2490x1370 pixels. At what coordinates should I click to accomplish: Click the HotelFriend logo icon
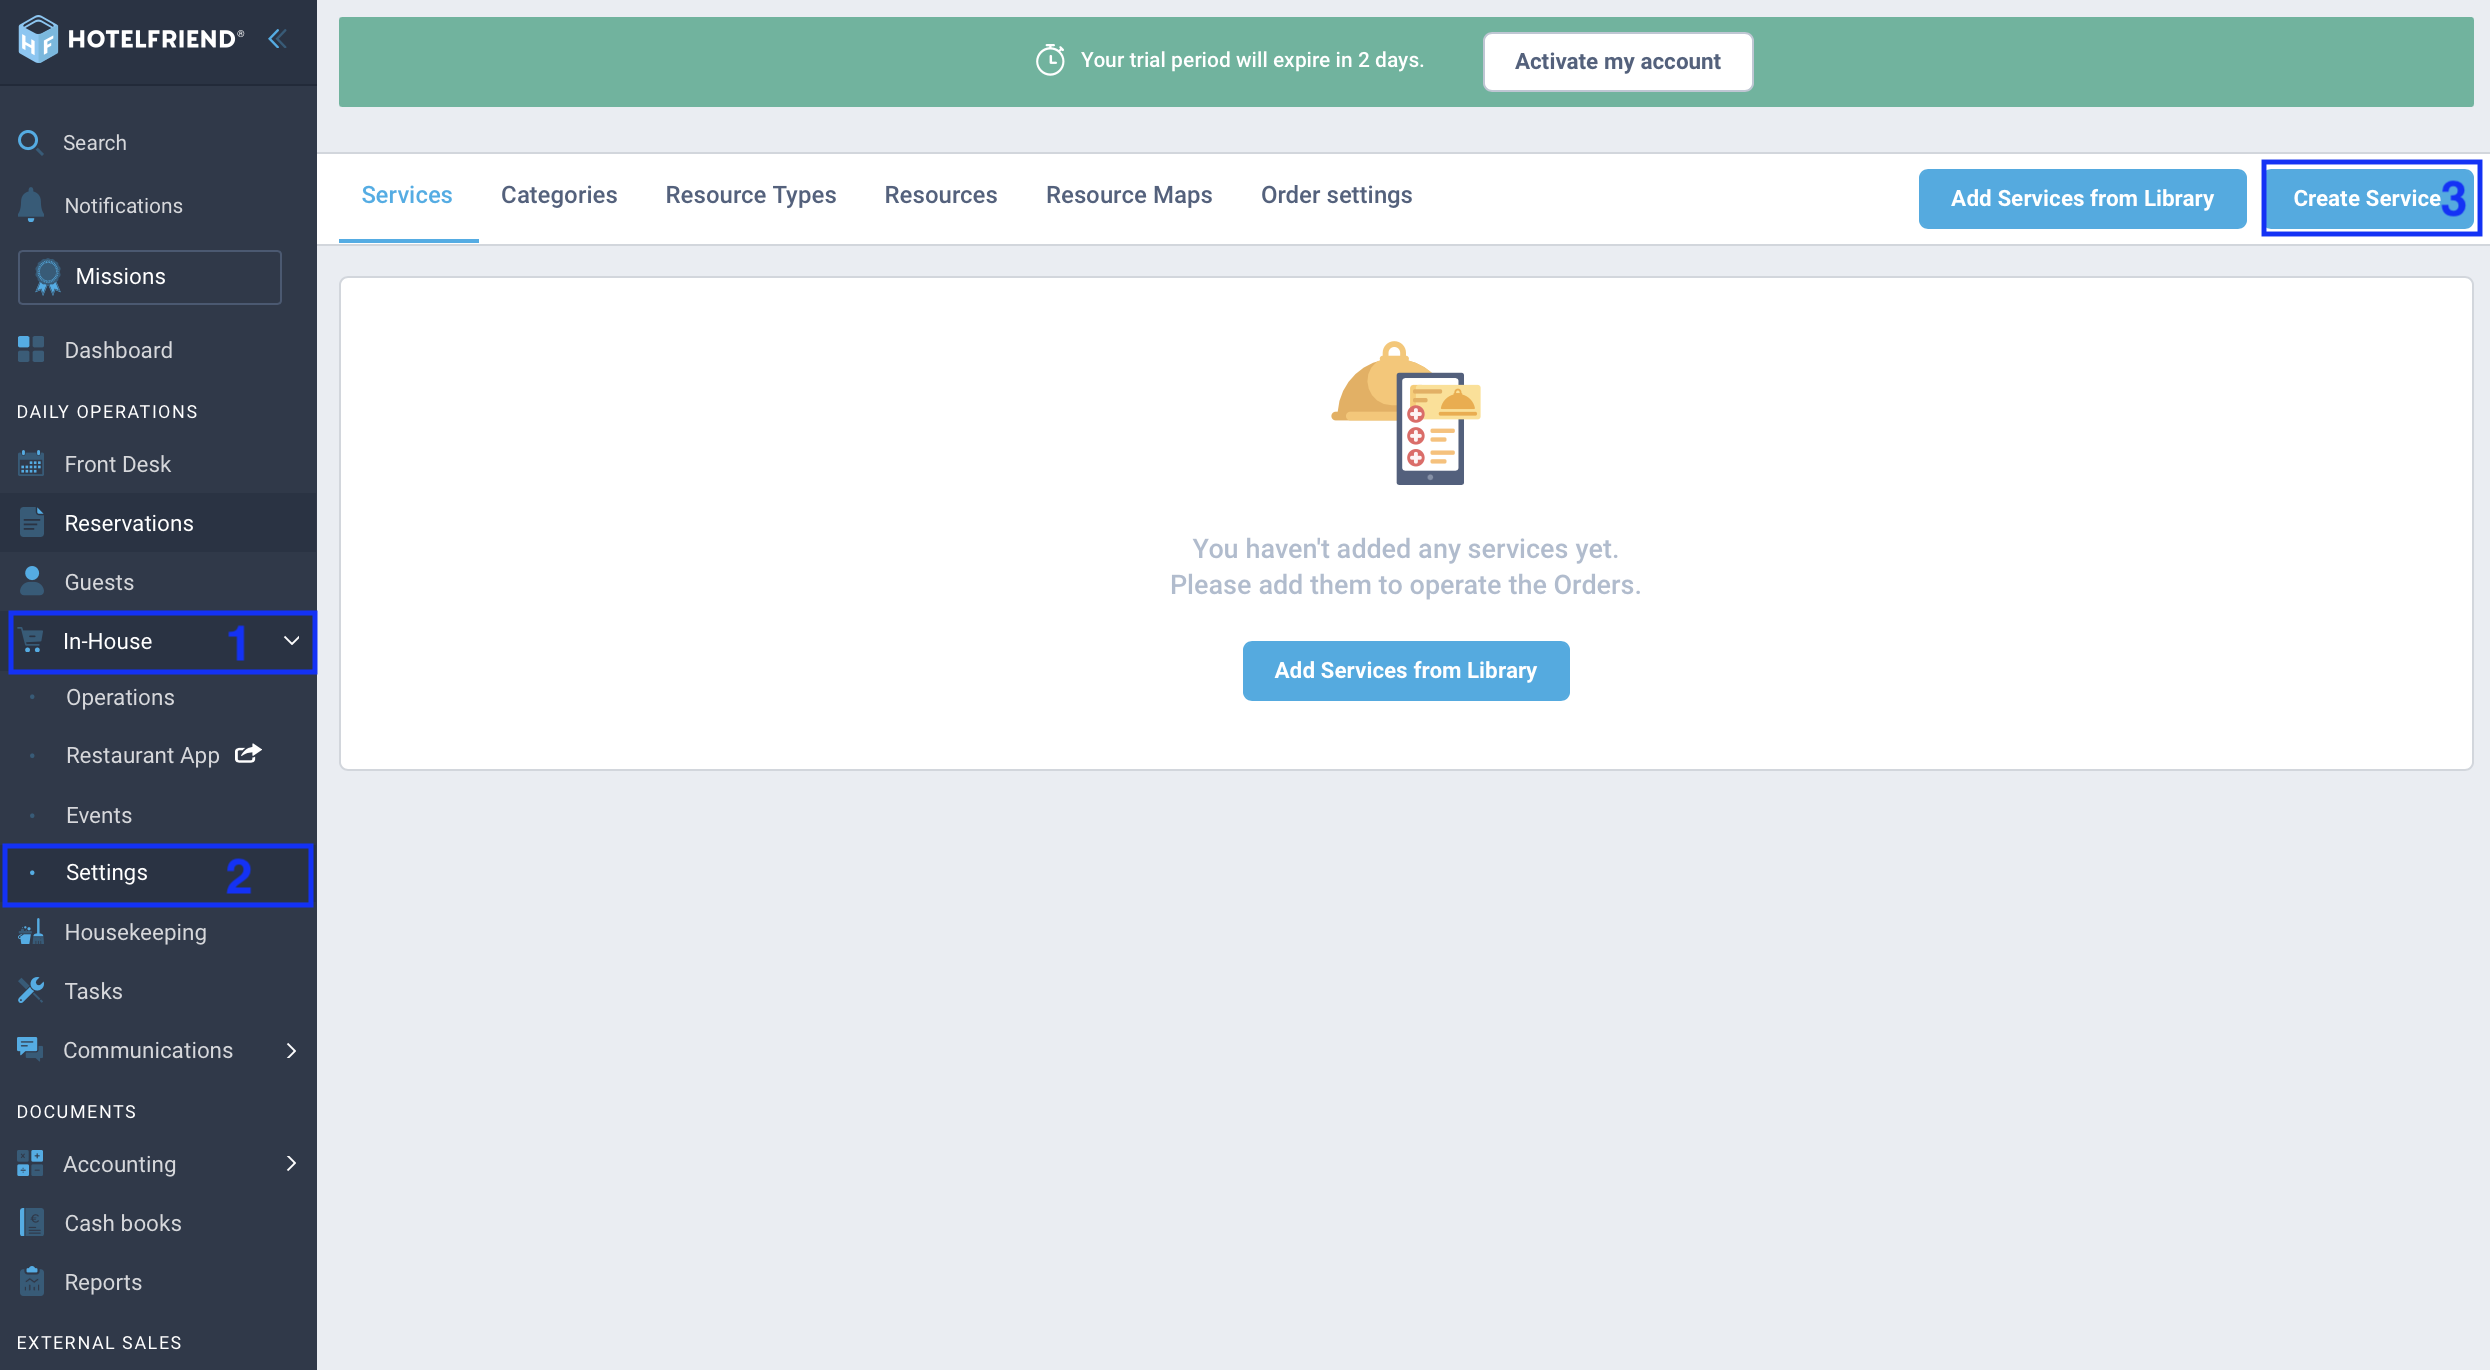(37, 39)
